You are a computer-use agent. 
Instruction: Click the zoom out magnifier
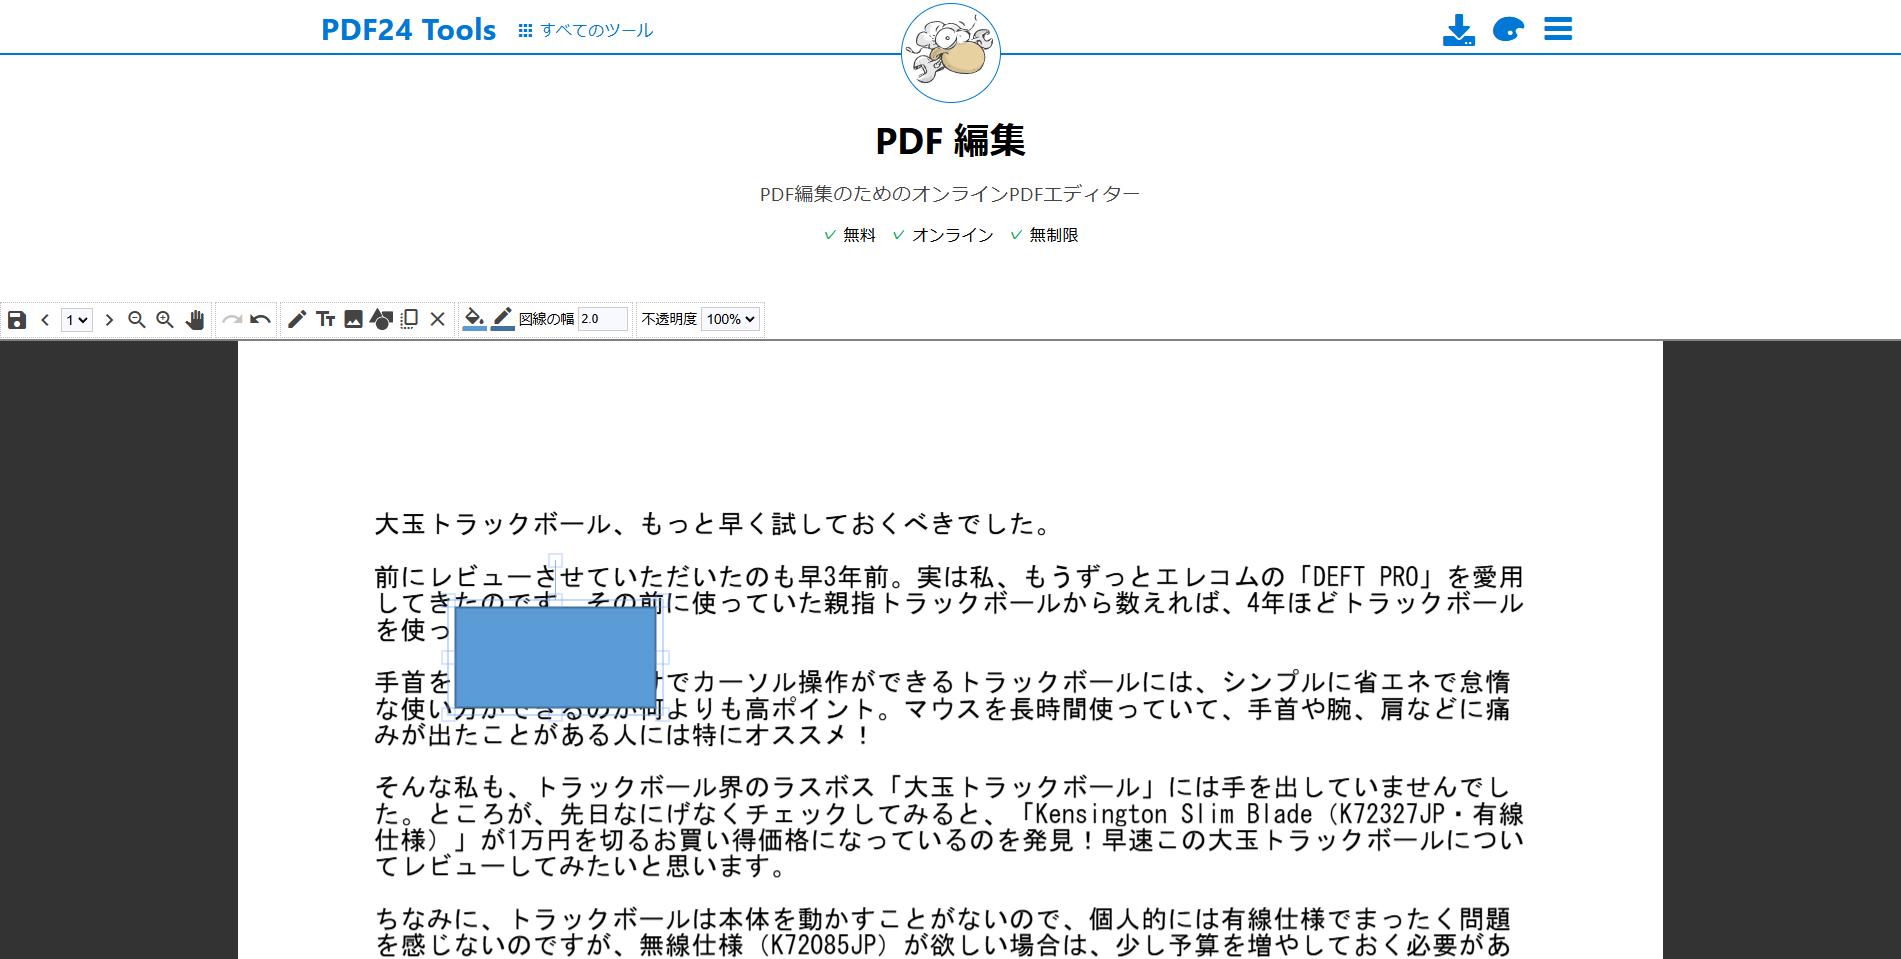click(137, 320)
